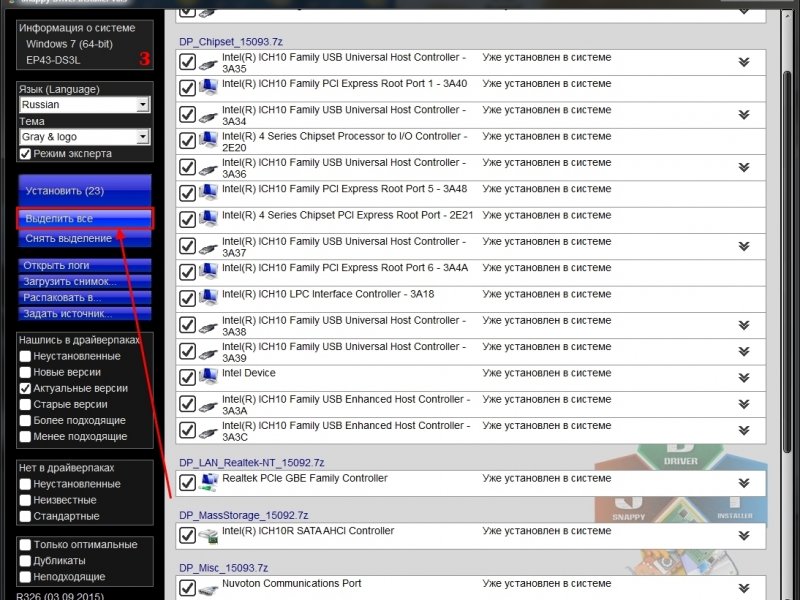800x600 pixels.
Task: Enable the Только оптимальные option
Action: point(25,545)
